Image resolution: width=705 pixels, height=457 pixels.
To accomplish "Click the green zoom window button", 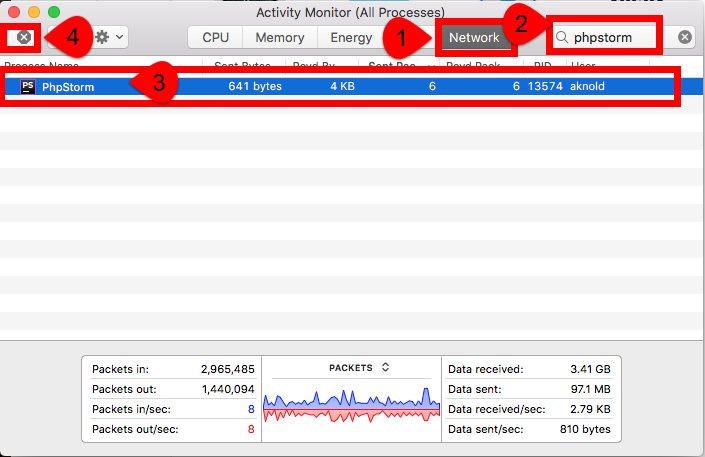I will [53, 11].
